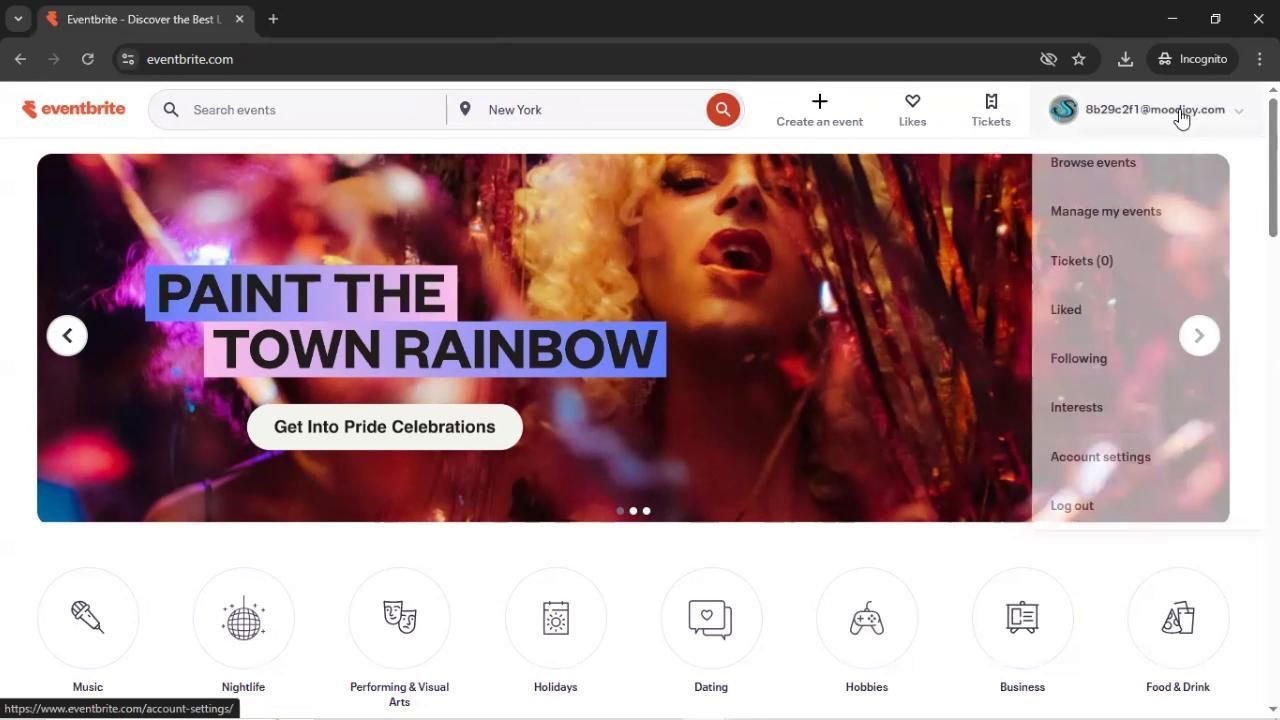Select first carousel pagination dot
Image resolution: width=1280 pixels, height=720 pixels.
click(620, 511)
